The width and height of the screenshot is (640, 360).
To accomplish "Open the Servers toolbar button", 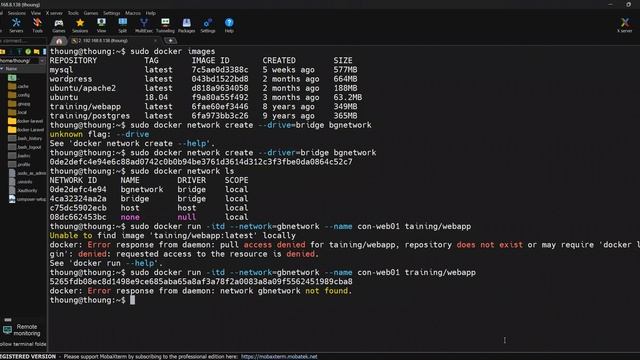I will tap(16, 25).
